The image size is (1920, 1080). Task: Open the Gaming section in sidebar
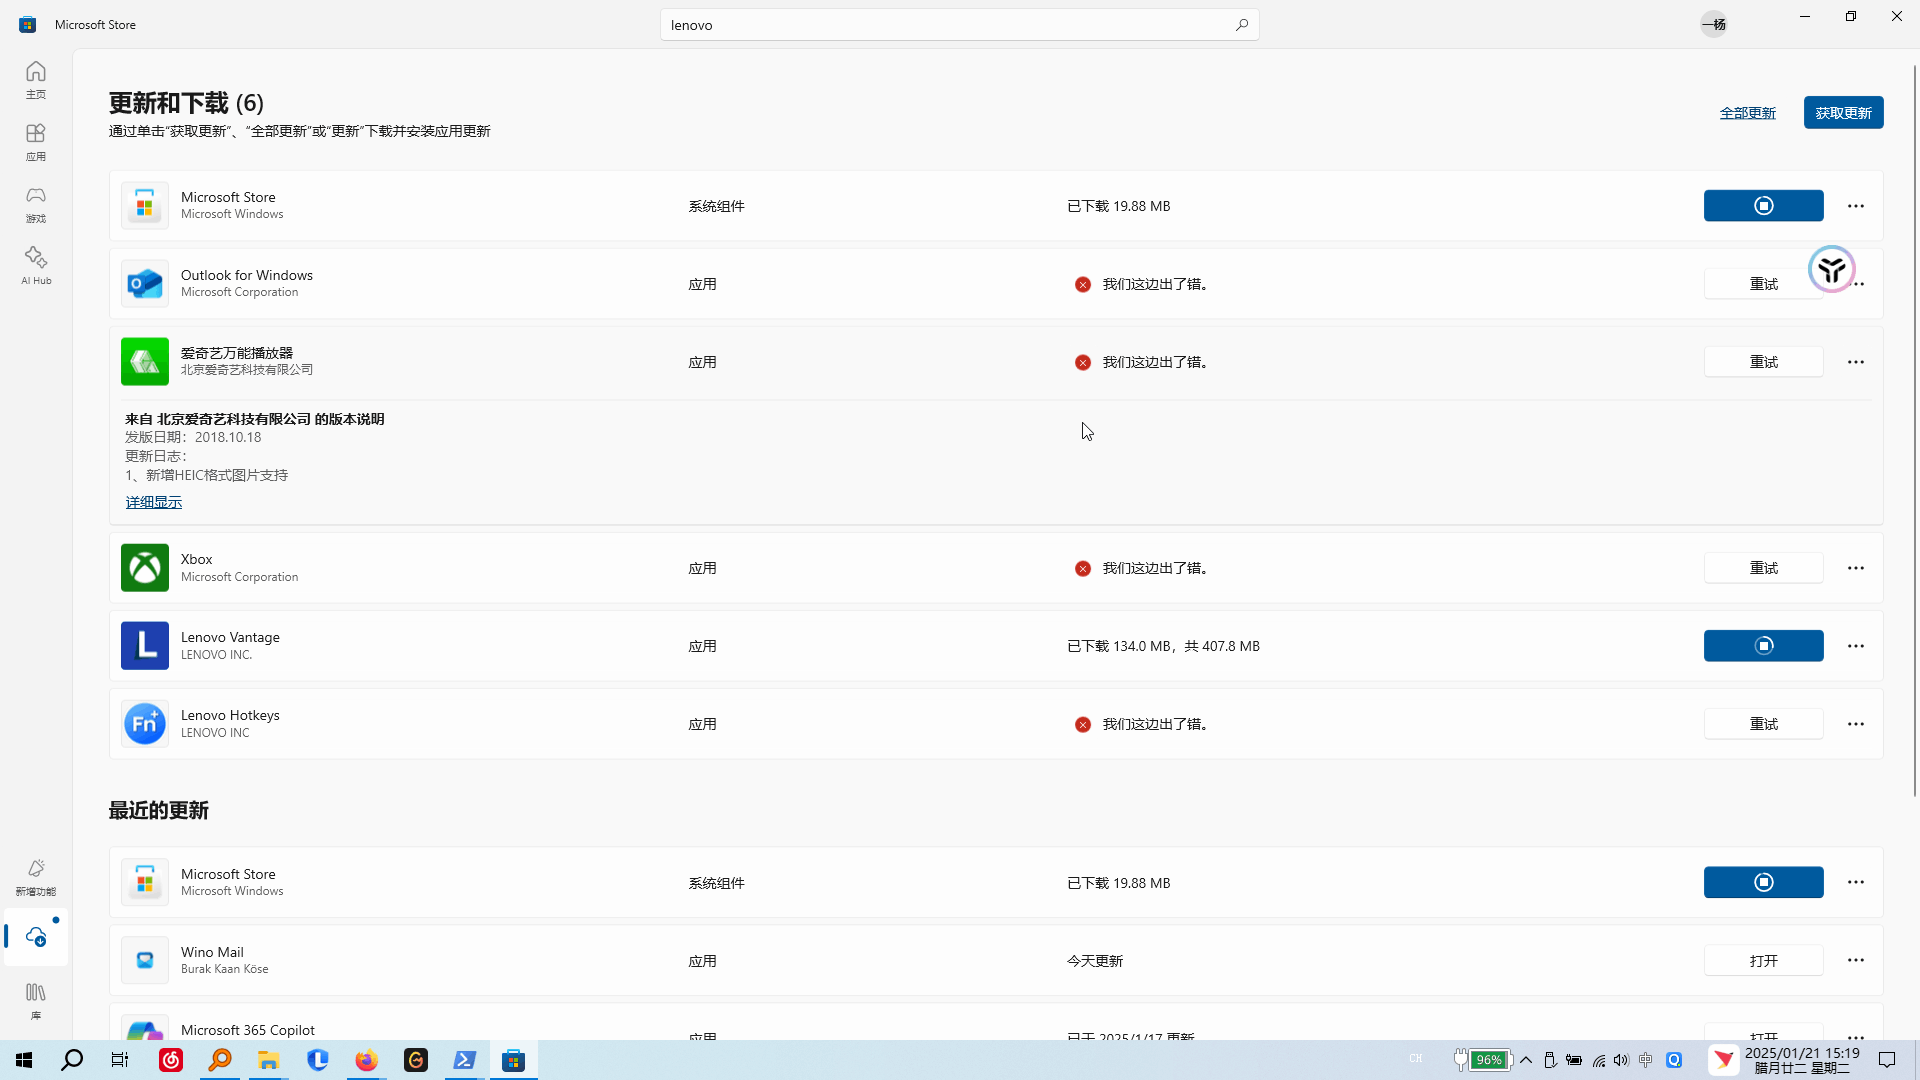[x=36, y=203]
